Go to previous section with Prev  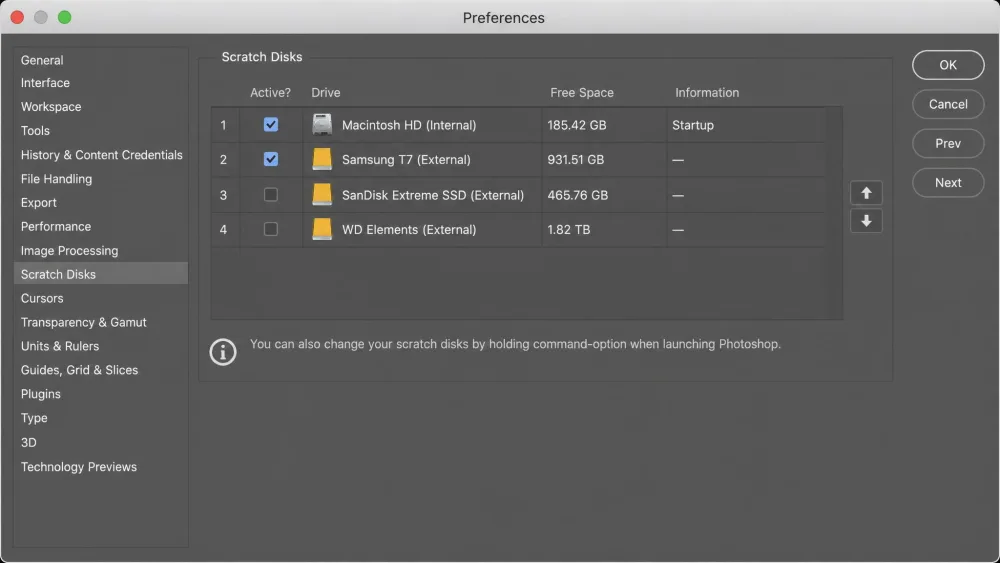(x=948, y=143)
